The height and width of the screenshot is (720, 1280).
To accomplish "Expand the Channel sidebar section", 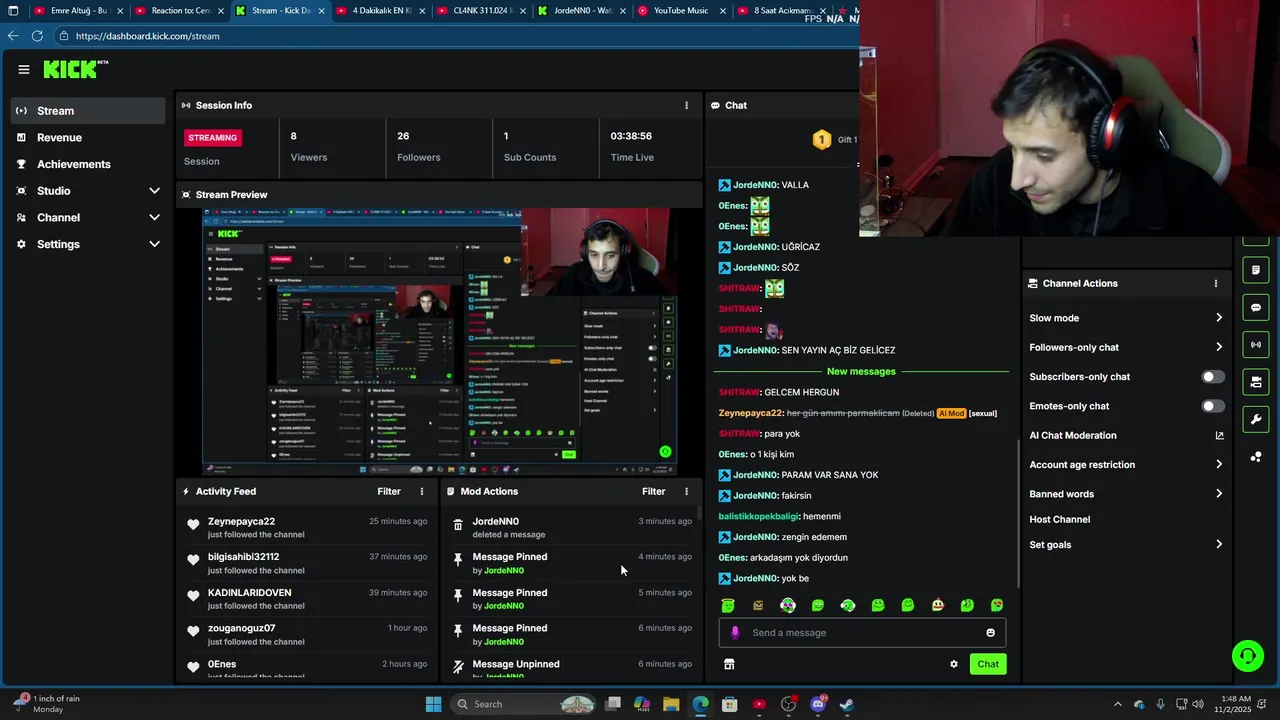I will coord(154,217).
